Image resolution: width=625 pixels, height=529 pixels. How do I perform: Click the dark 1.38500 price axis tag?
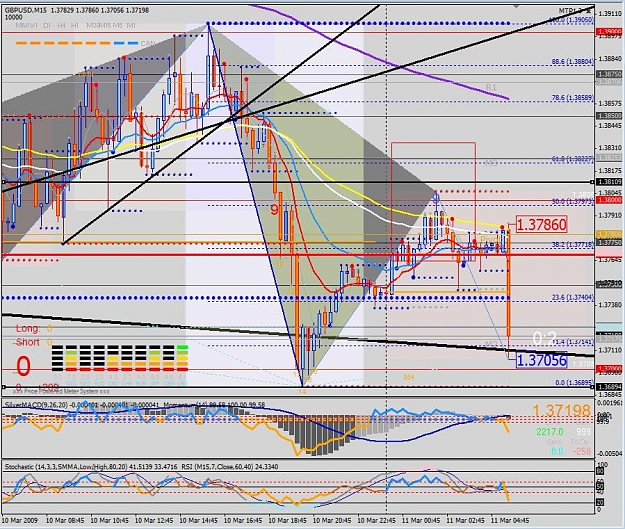pyautogui.click(x=609, y=116)
